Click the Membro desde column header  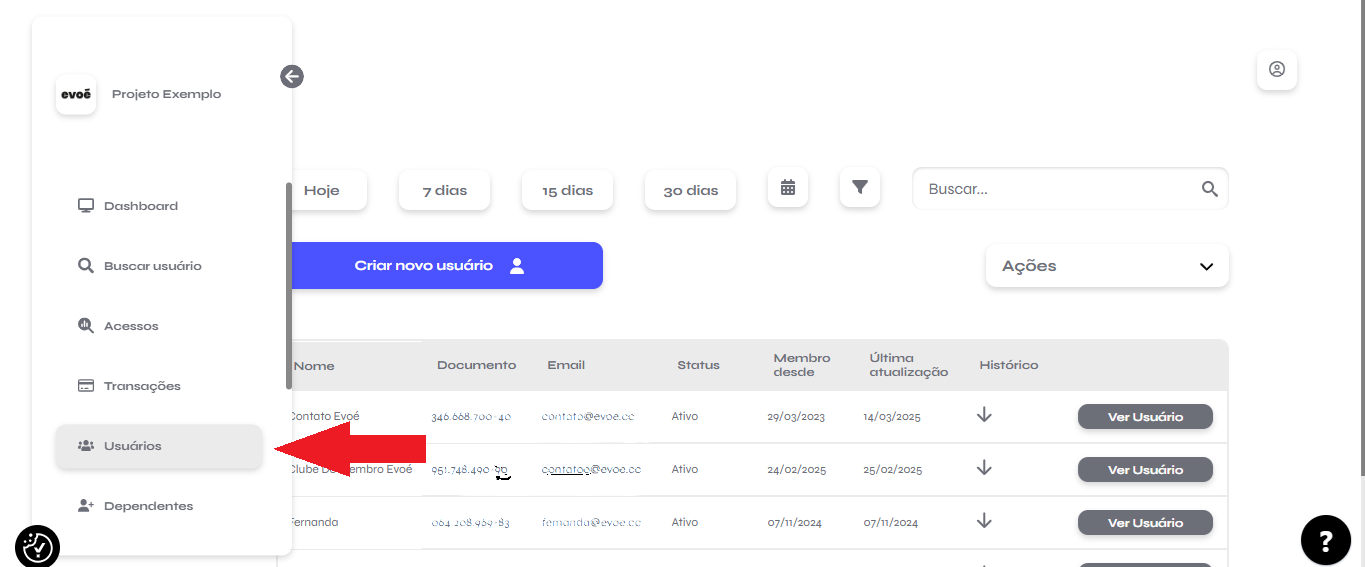(x=802, y=365)
